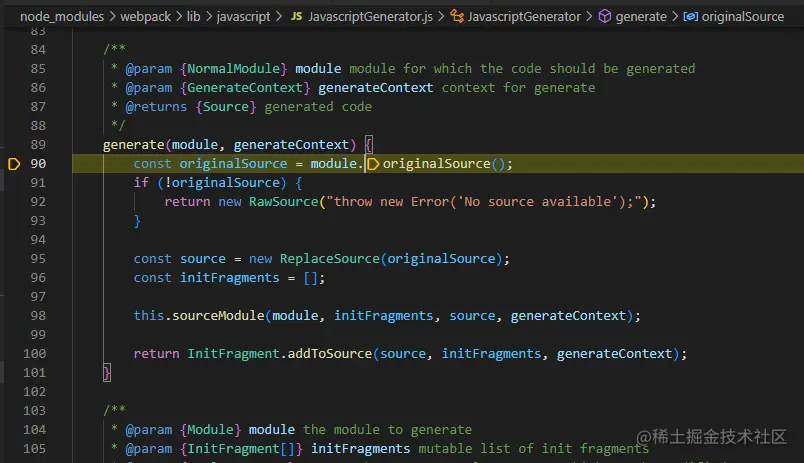Click {Module} type on line 104
Screen dimensions: 804x463
point(210,430)
